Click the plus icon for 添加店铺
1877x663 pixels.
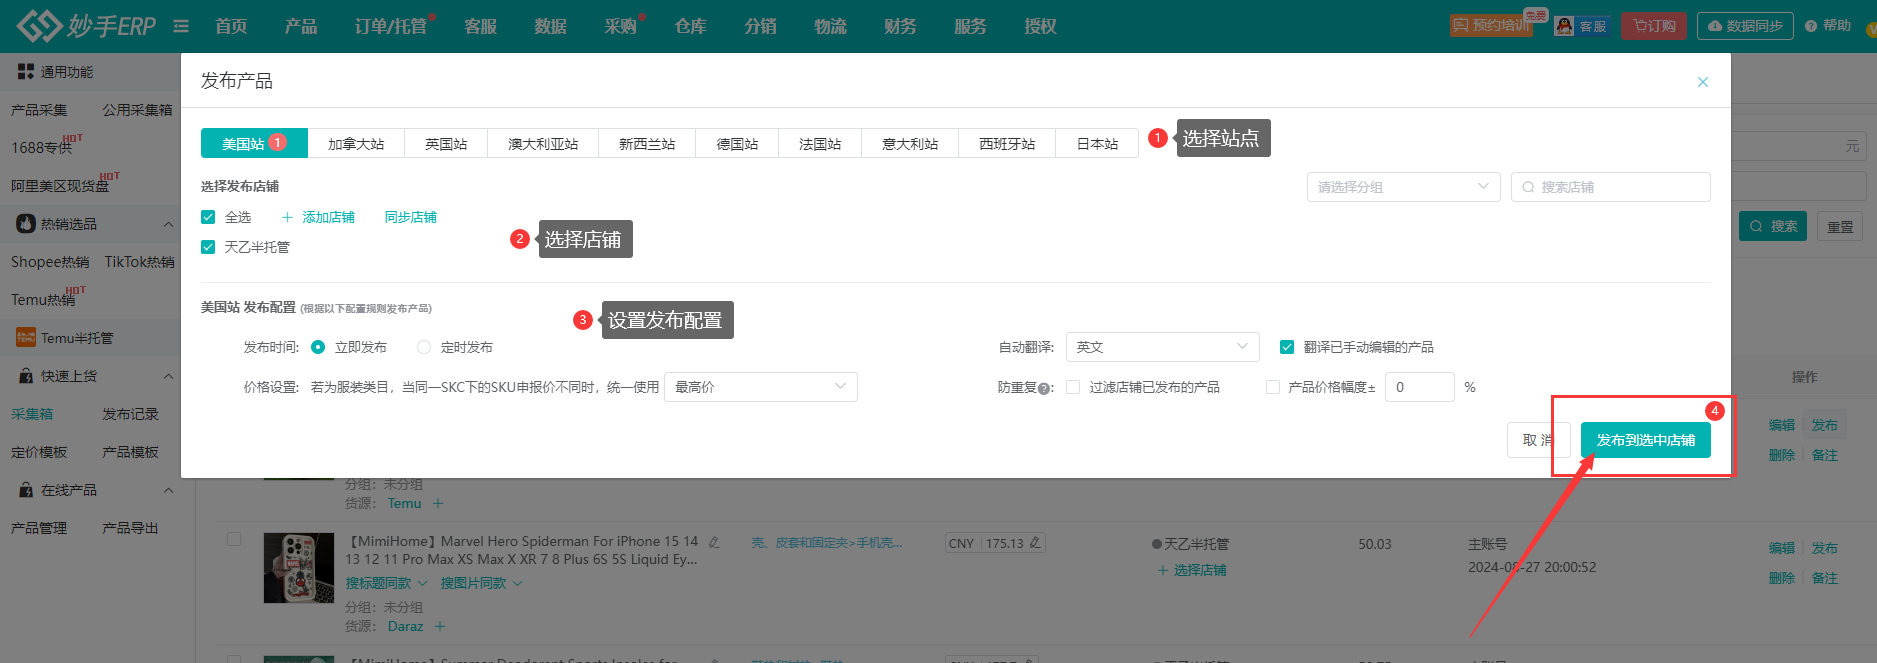287,217
